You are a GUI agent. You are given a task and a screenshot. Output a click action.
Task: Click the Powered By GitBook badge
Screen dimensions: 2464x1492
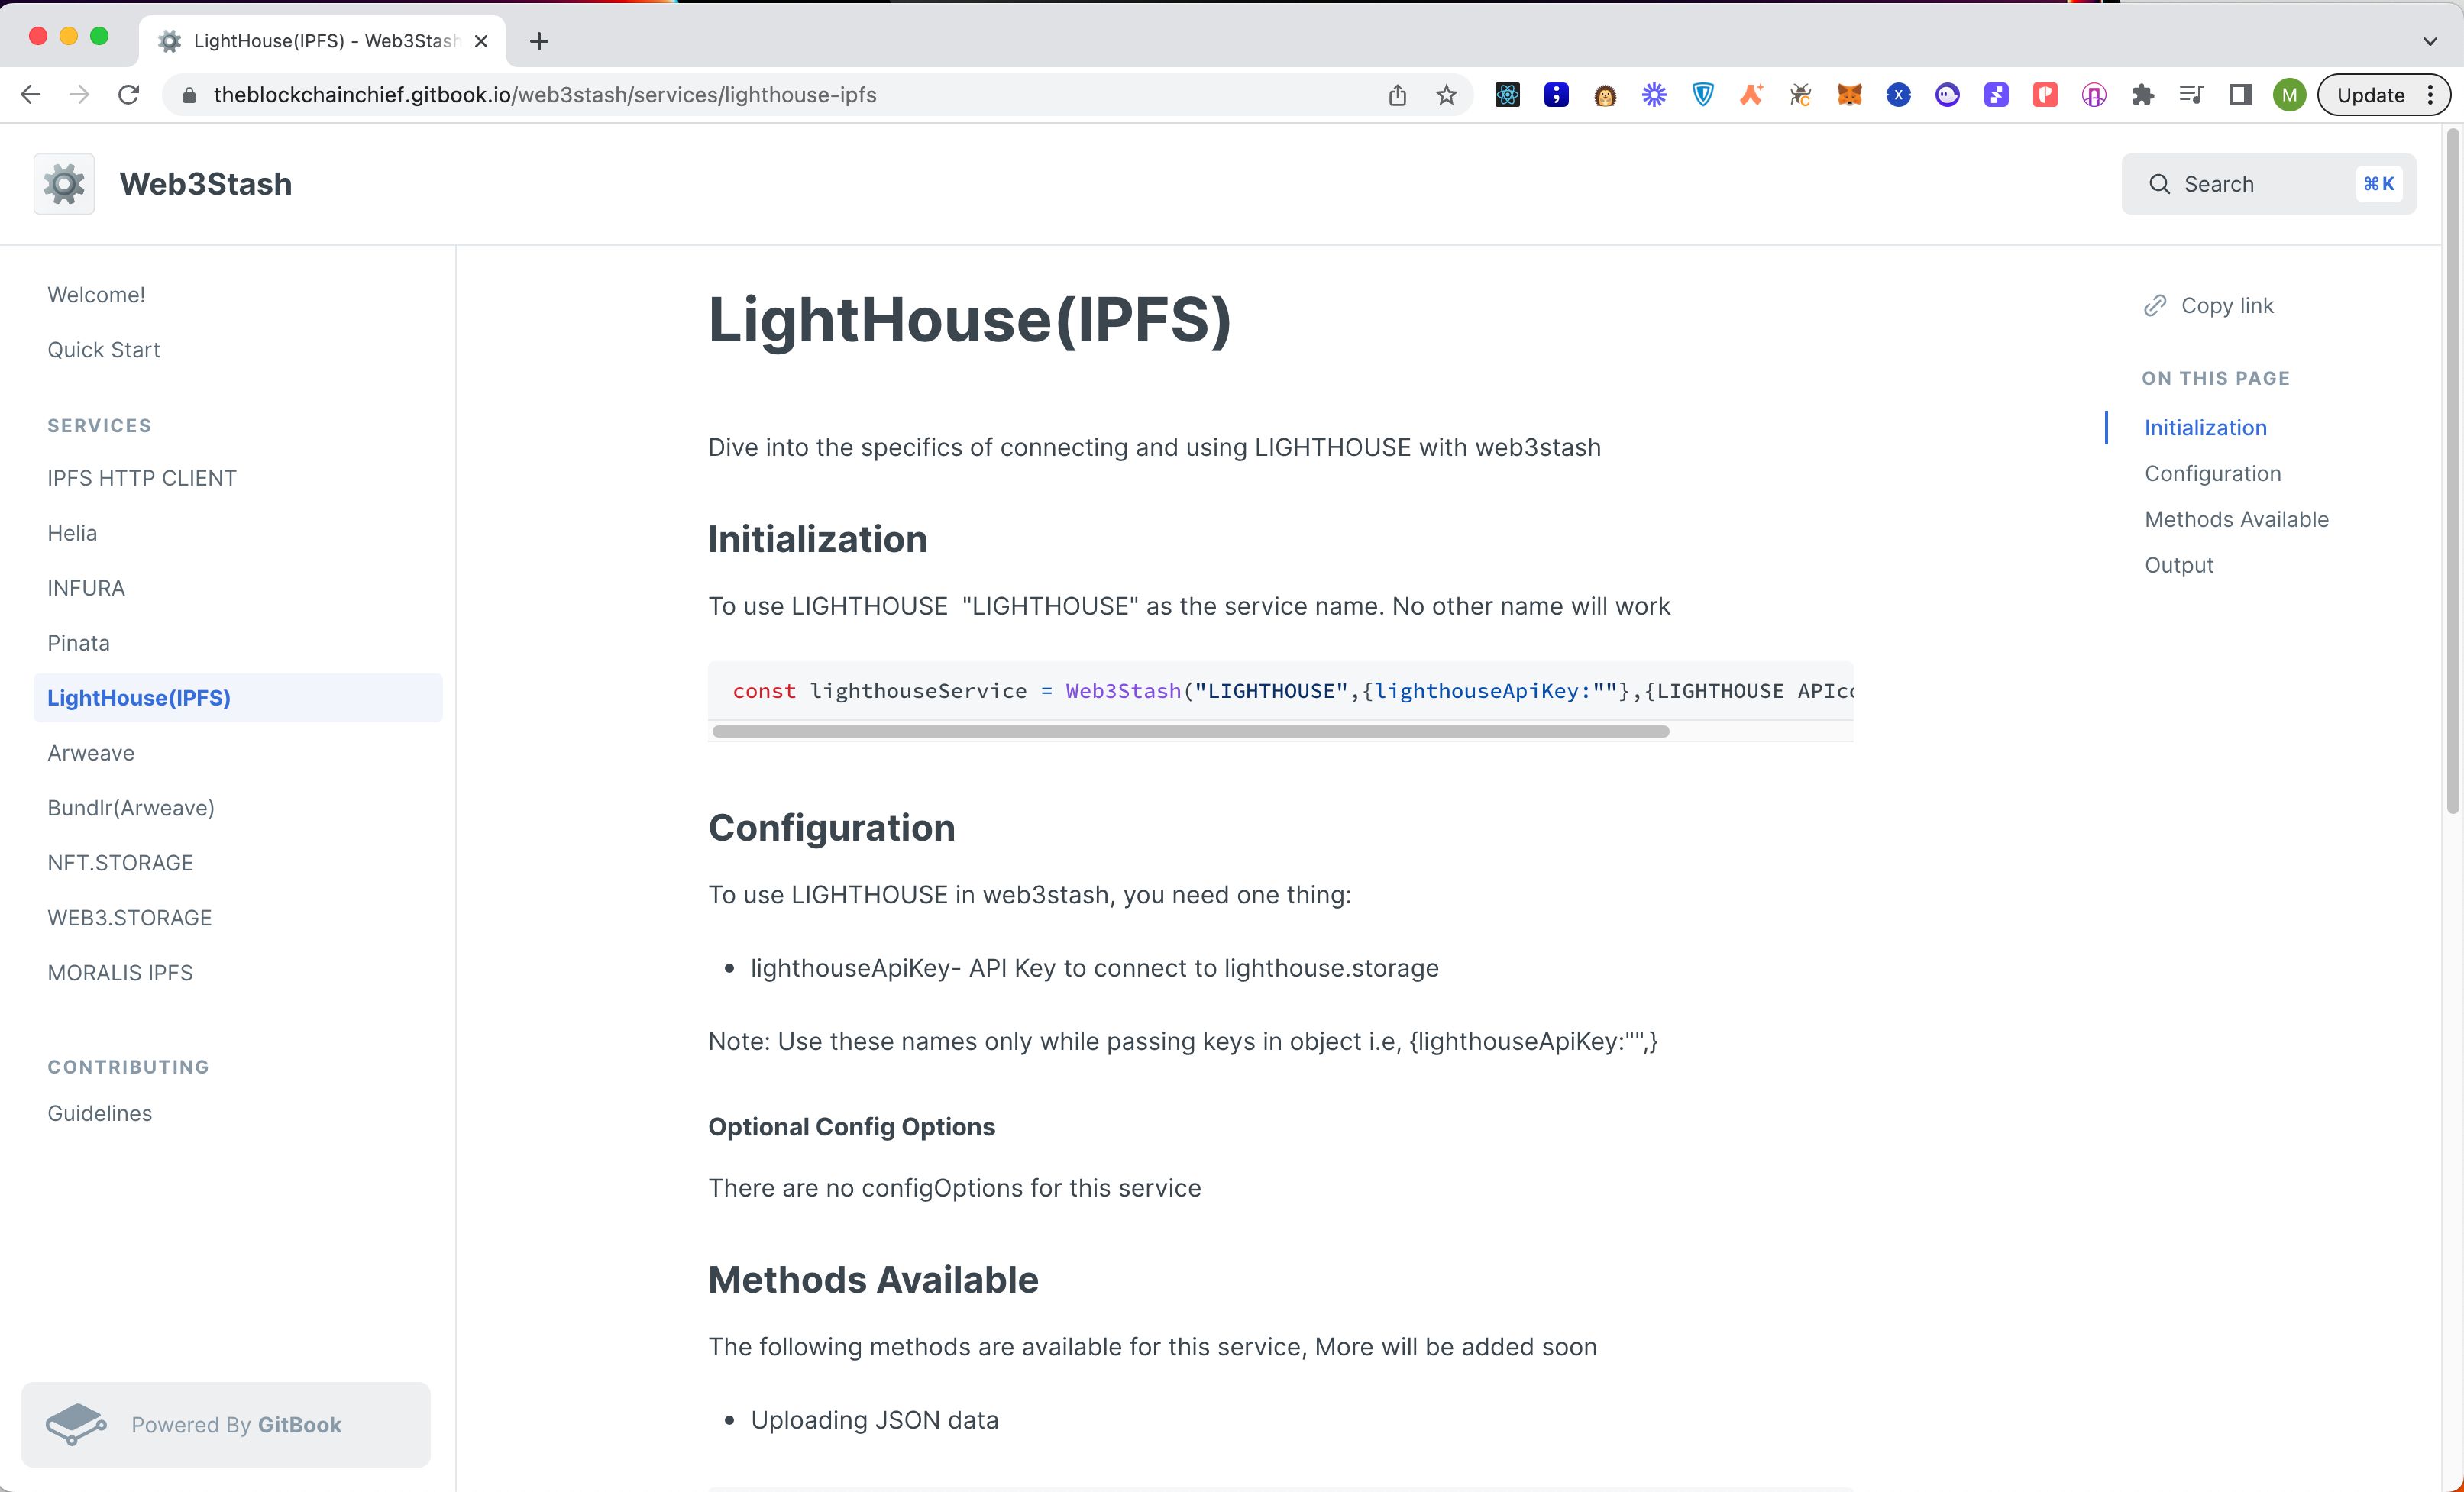(226, 1424)
